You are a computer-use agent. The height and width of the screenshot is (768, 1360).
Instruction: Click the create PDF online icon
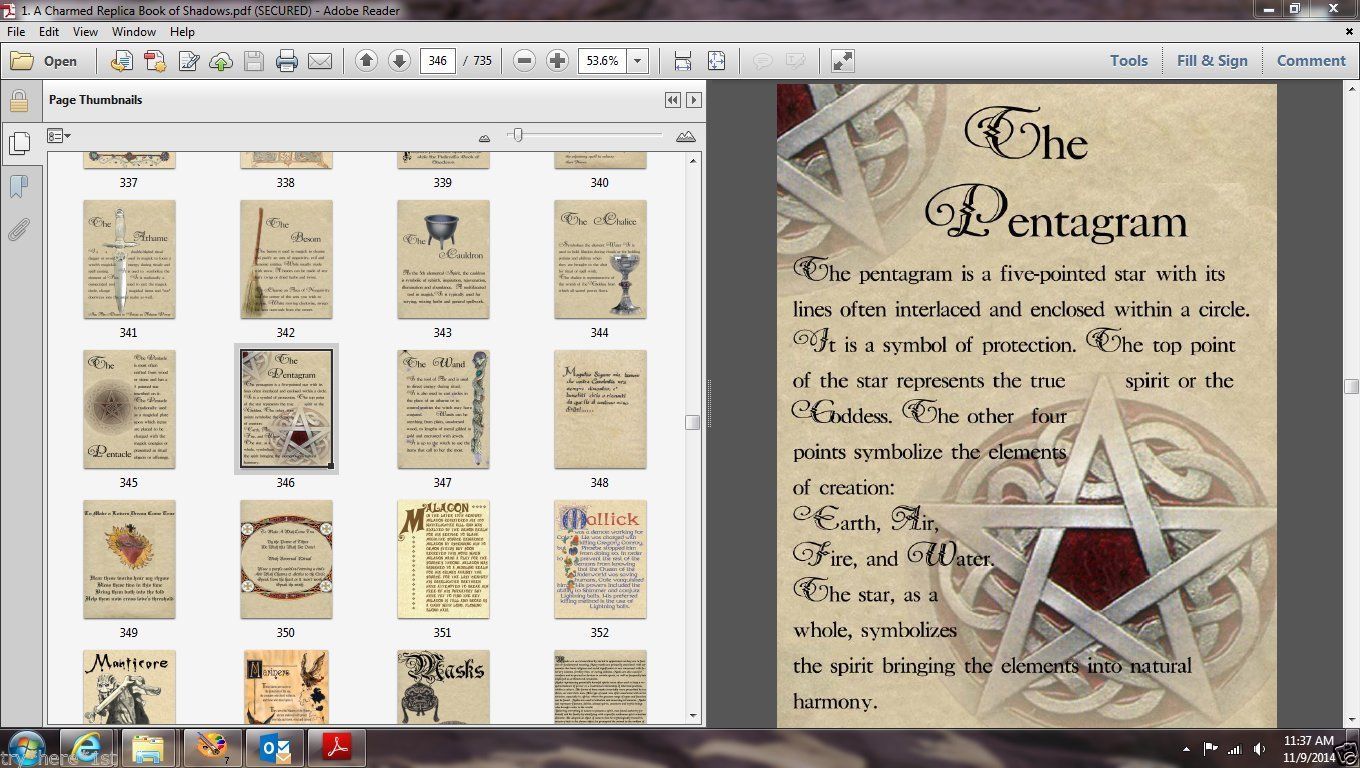point(154,61)
